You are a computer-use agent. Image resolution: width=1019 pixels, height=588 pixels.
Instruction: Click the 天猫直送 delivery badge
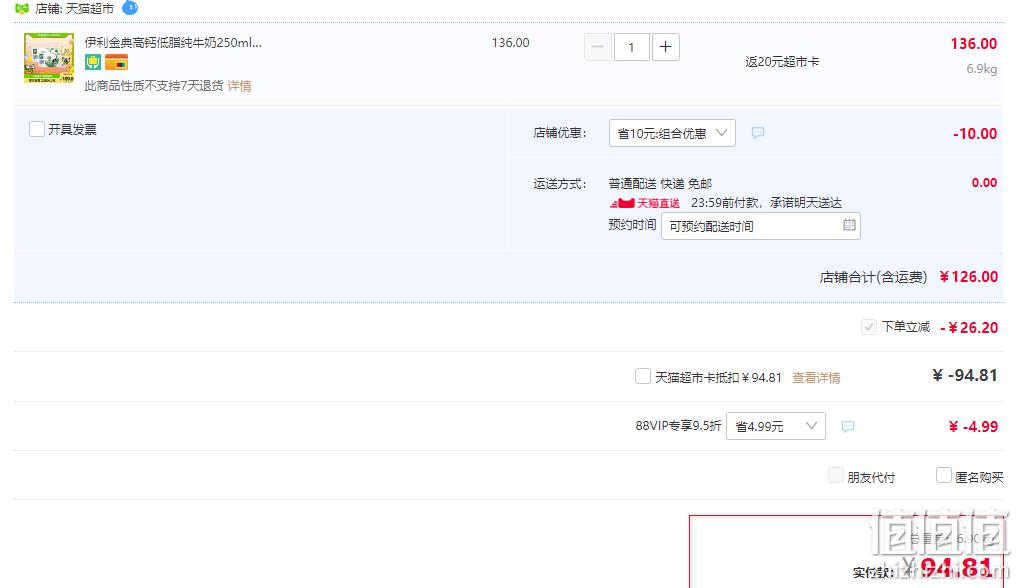pyautogui.click(x=645, y=203)
